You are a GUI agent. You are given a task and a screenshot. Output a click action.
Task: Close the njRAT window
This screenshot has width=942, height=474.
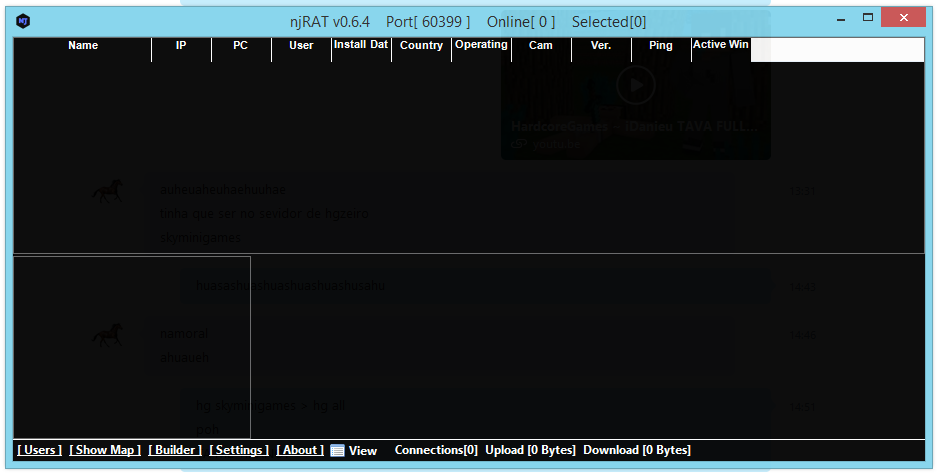click(904, 18)
